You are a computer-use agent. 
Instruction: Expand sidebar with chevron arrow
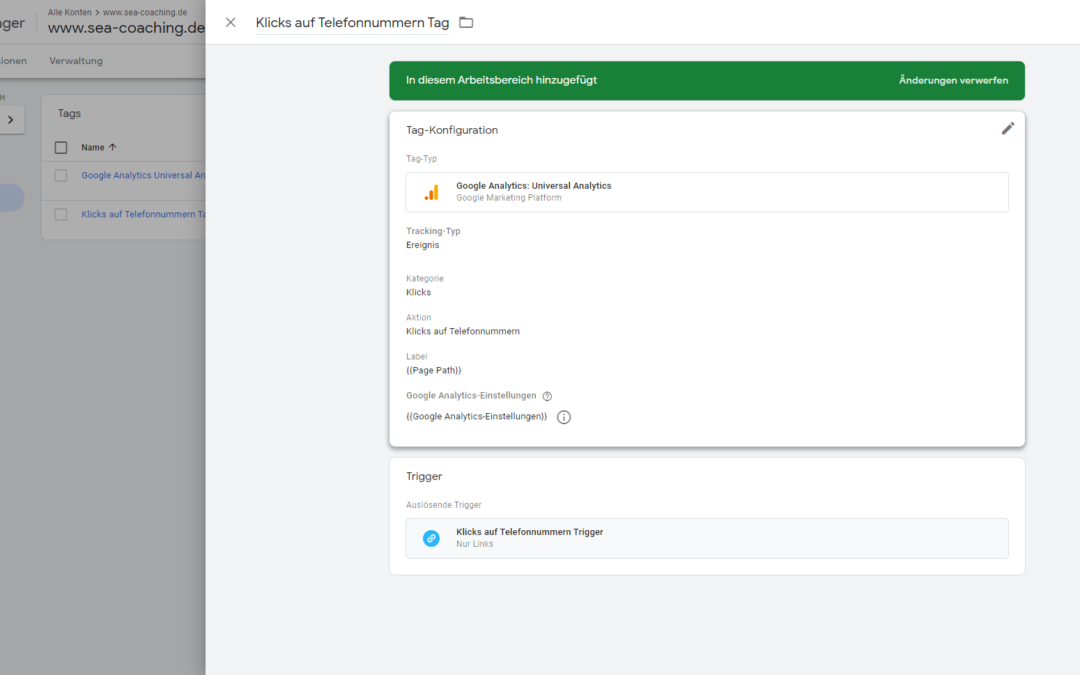click(10, 120)
